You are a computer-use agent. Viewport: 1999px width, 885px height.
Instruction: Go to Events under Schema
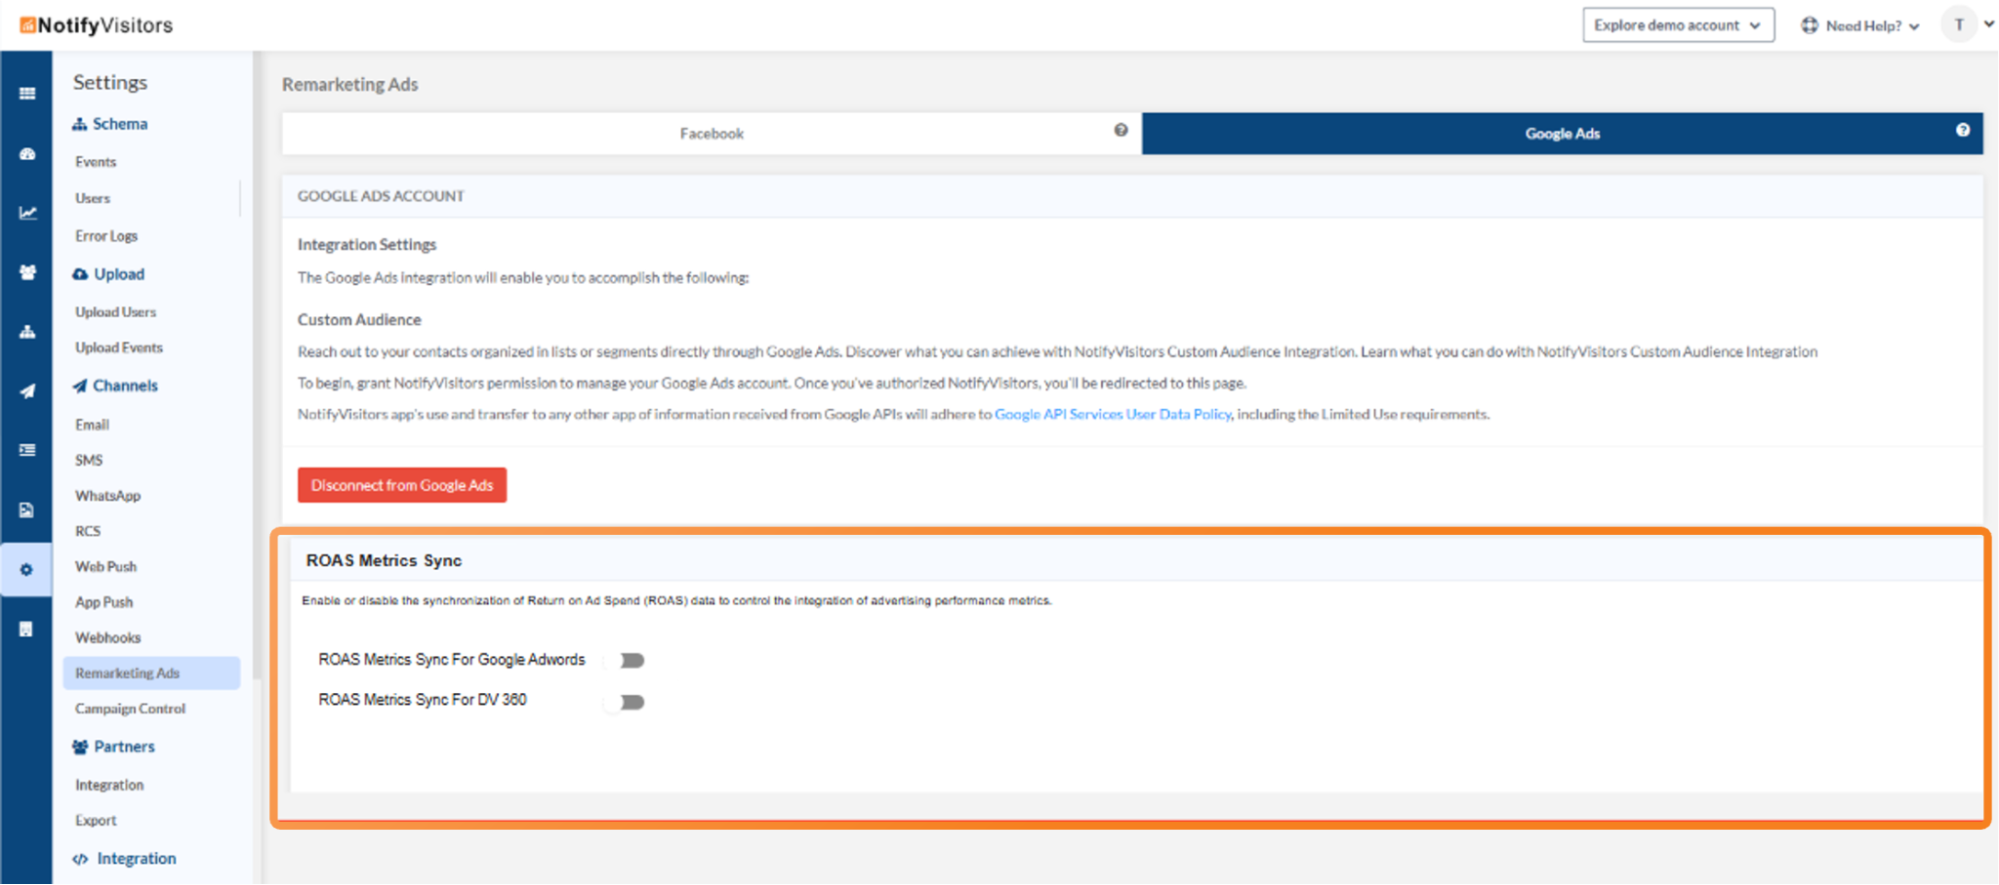(95, 162)
